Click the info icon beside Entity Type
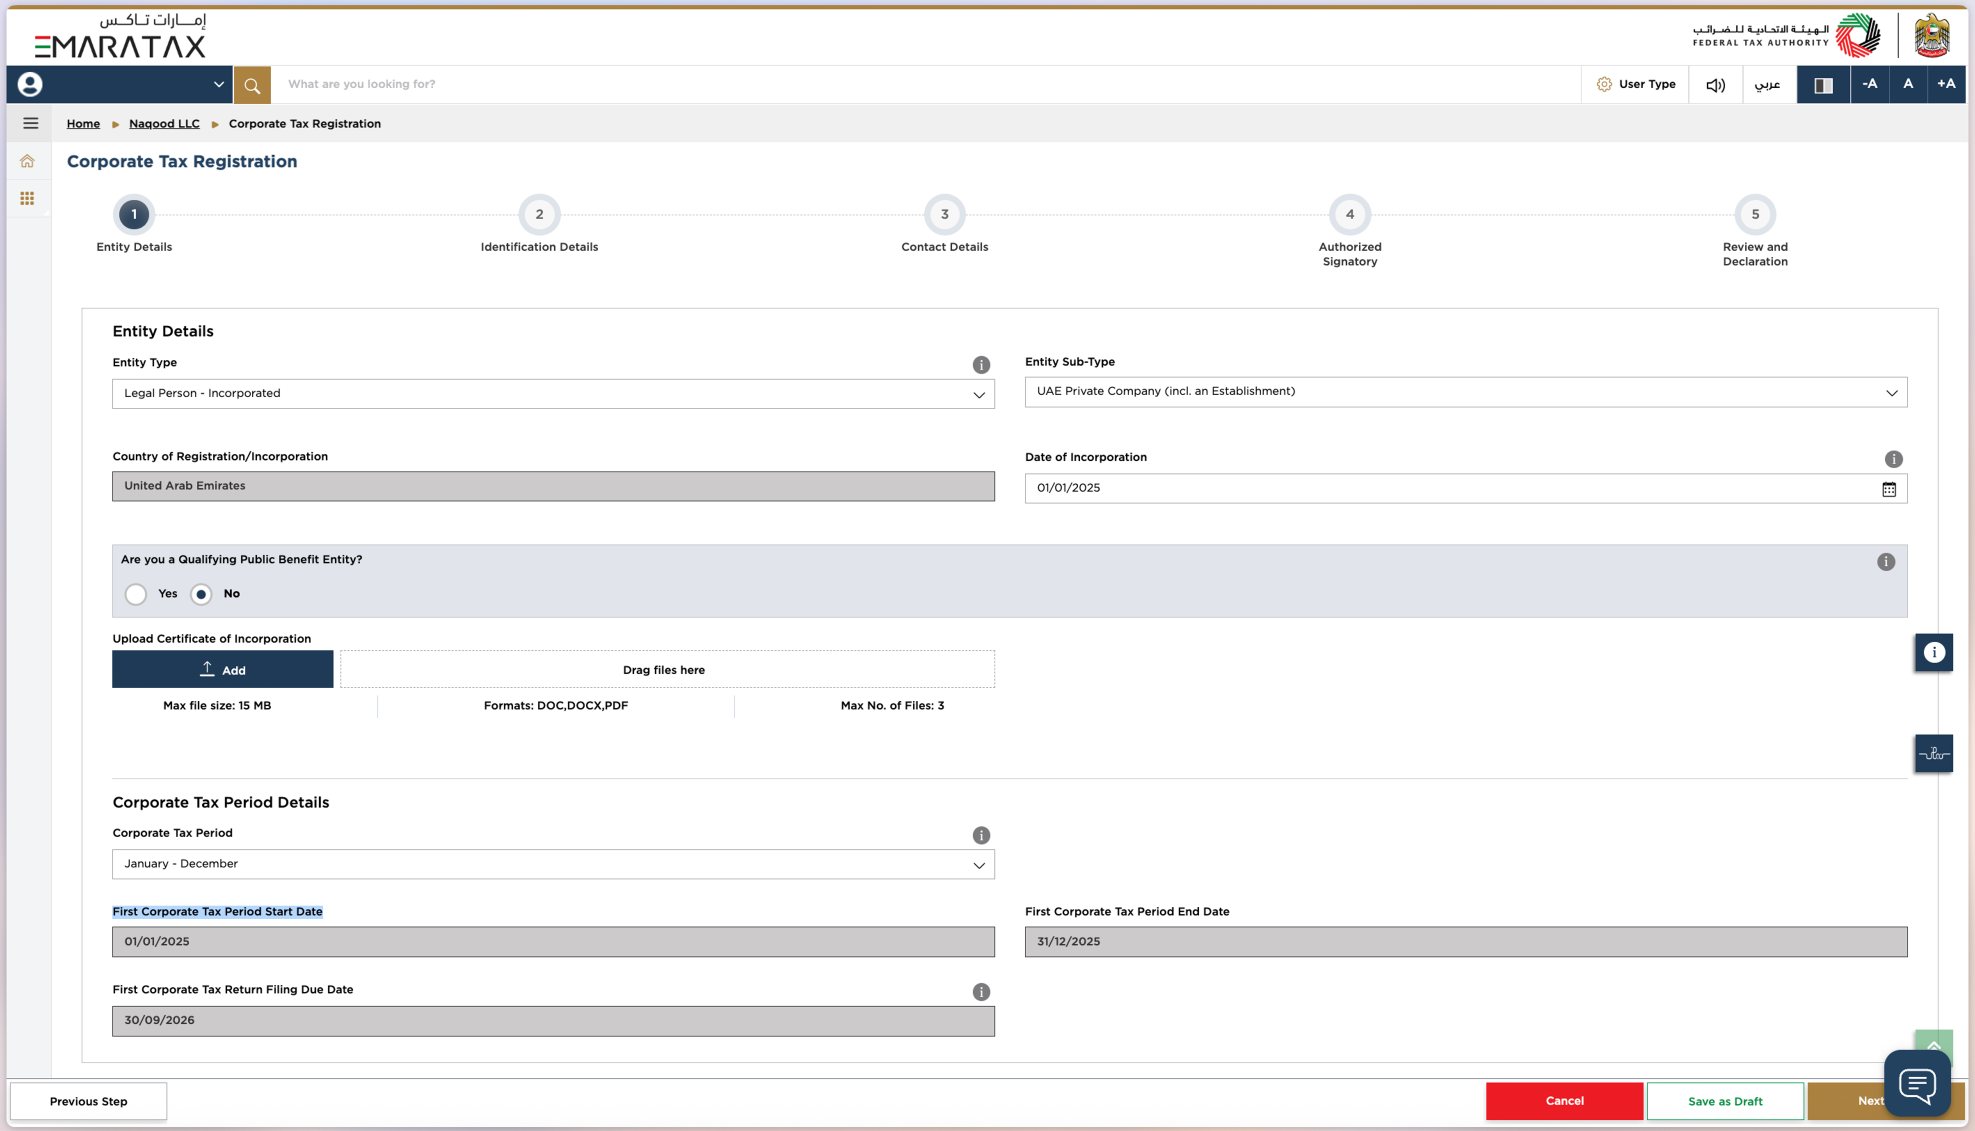This screenshot has width=1975, height=1131. [981, 365]
